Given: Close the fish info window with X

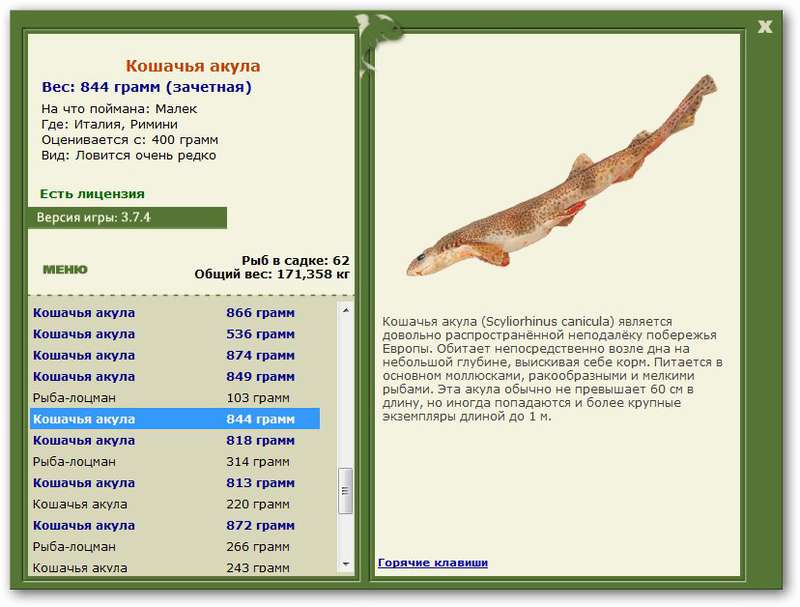Looking at the screenshot, I should [x=764, y=27].
